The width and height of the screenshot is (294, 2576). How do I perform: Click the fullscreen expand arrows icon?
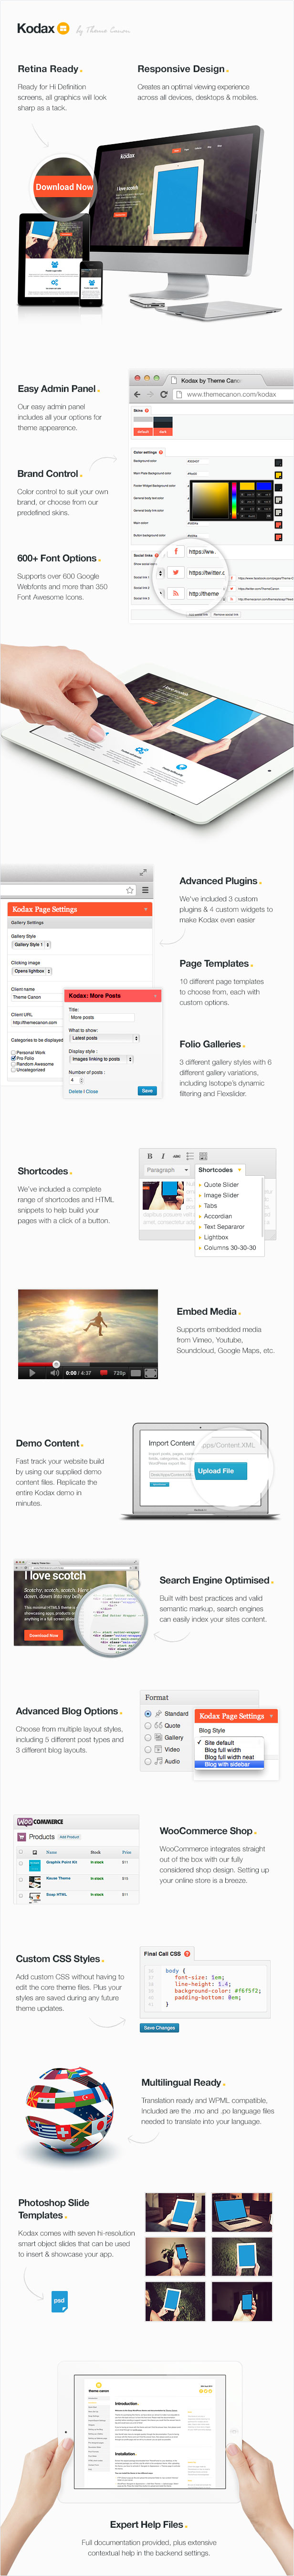(143, 872)
